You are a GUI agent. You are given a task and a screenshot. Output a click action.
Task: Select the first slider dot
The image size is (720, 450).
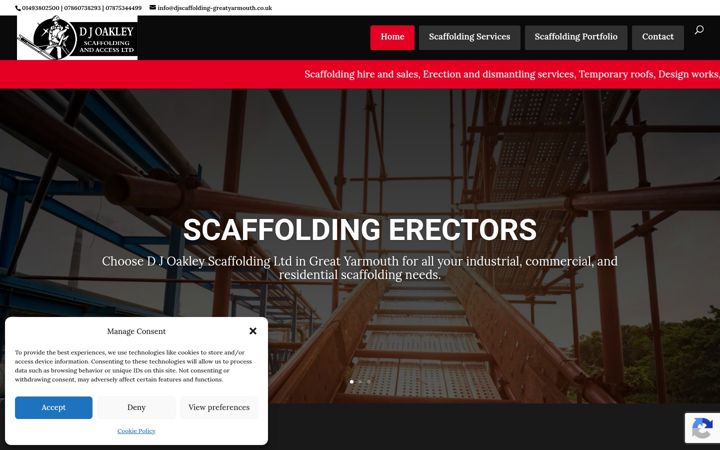pyautogui.click(x=352, y=382)
